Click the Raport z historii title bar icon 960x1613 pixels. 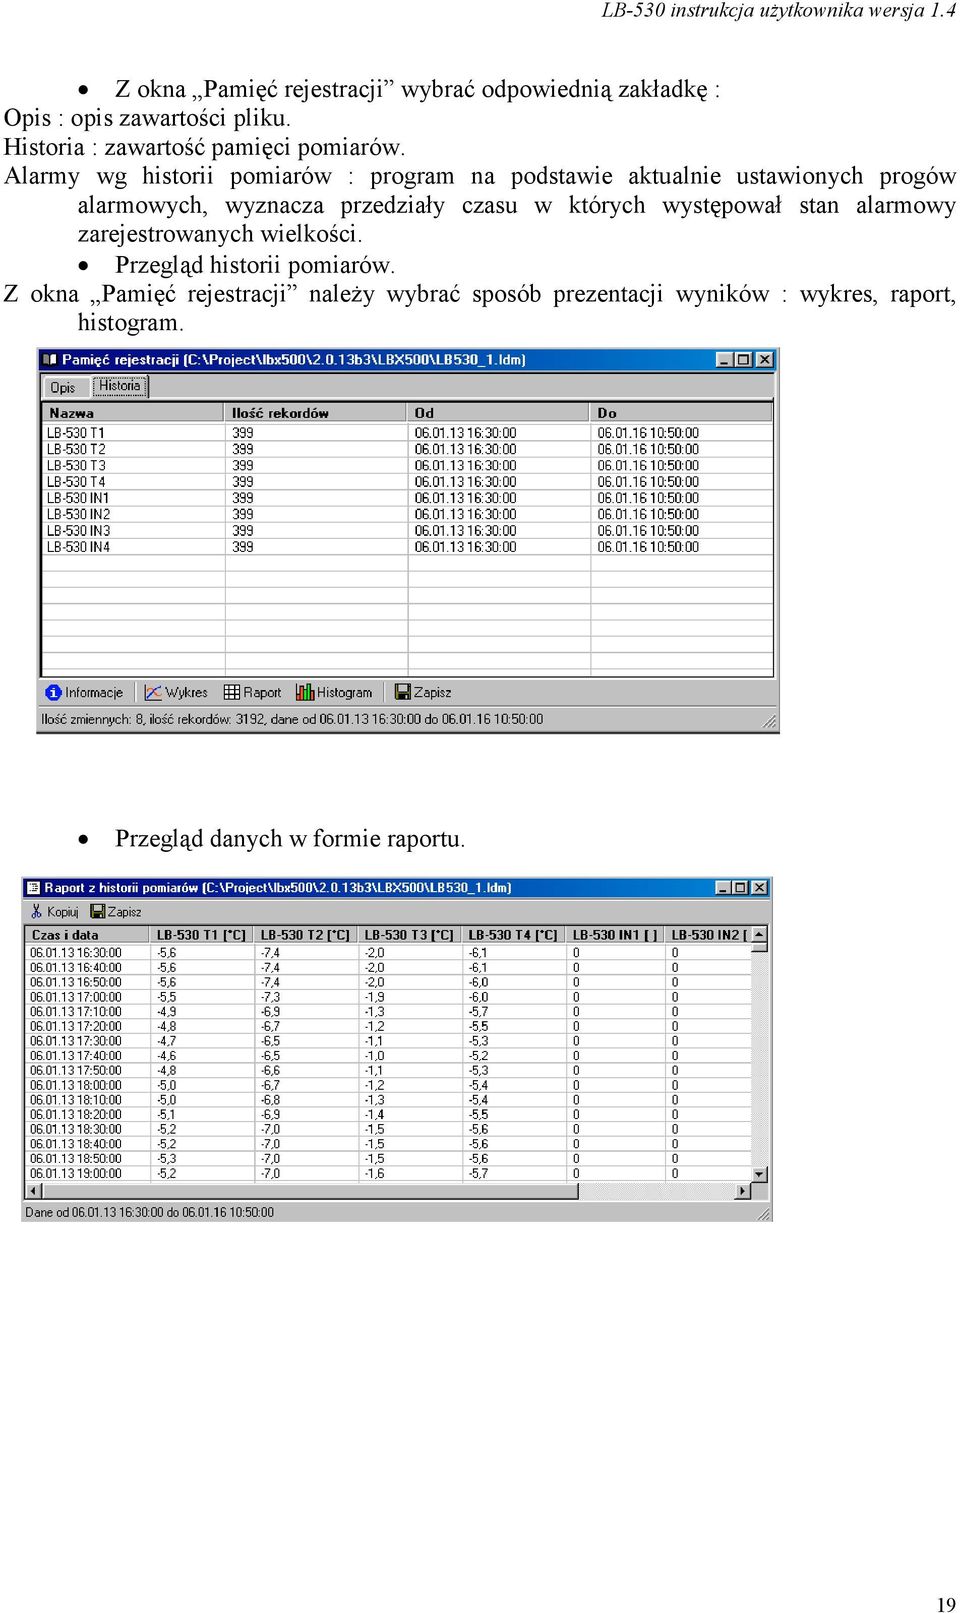point(33,888)
